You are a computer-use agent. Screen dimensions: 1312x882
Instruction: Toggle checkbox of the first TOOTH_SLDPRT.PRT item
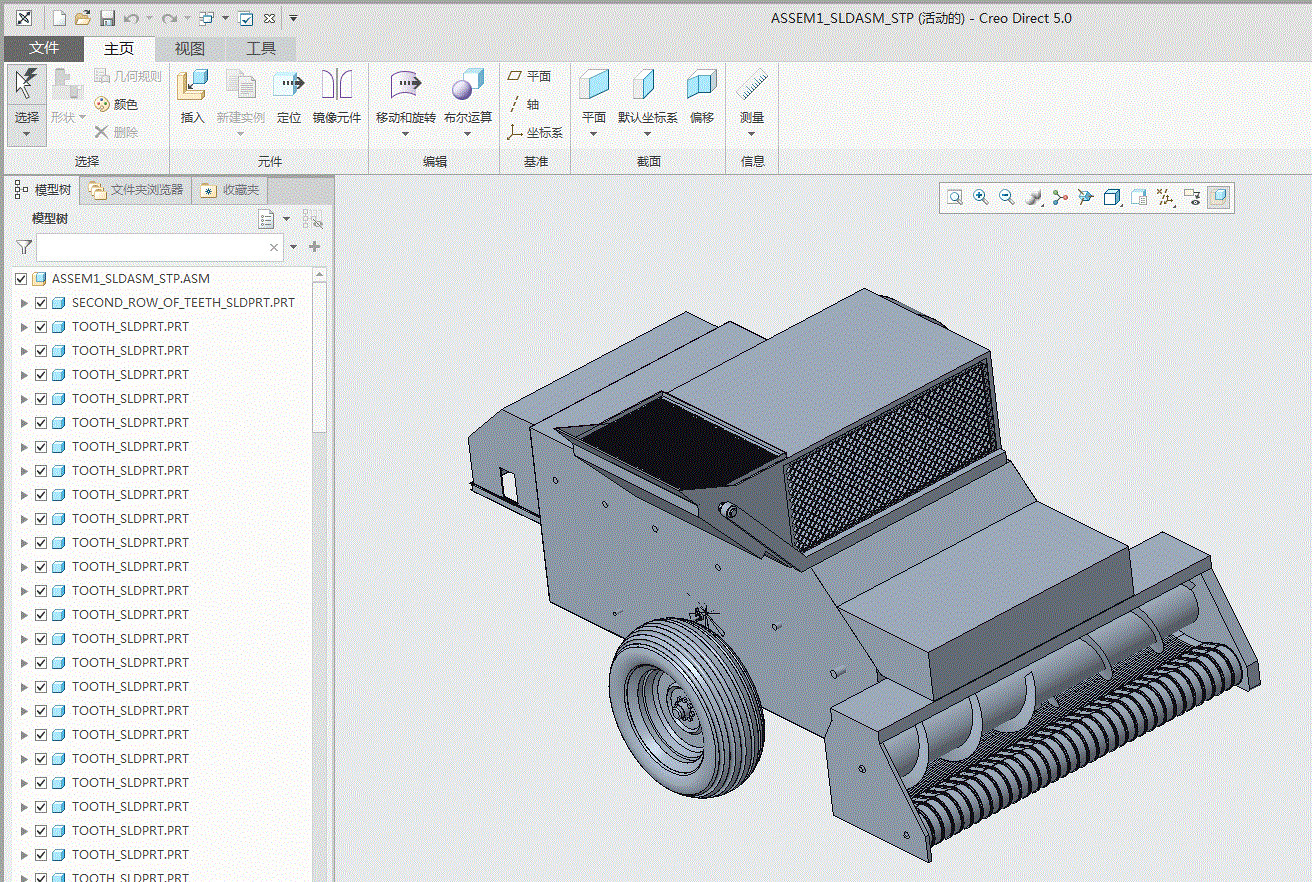(x=41, y=327)
